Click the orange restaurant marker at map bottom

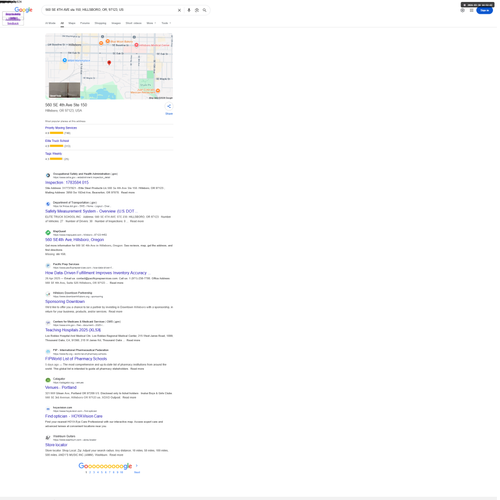coord(158,91)
